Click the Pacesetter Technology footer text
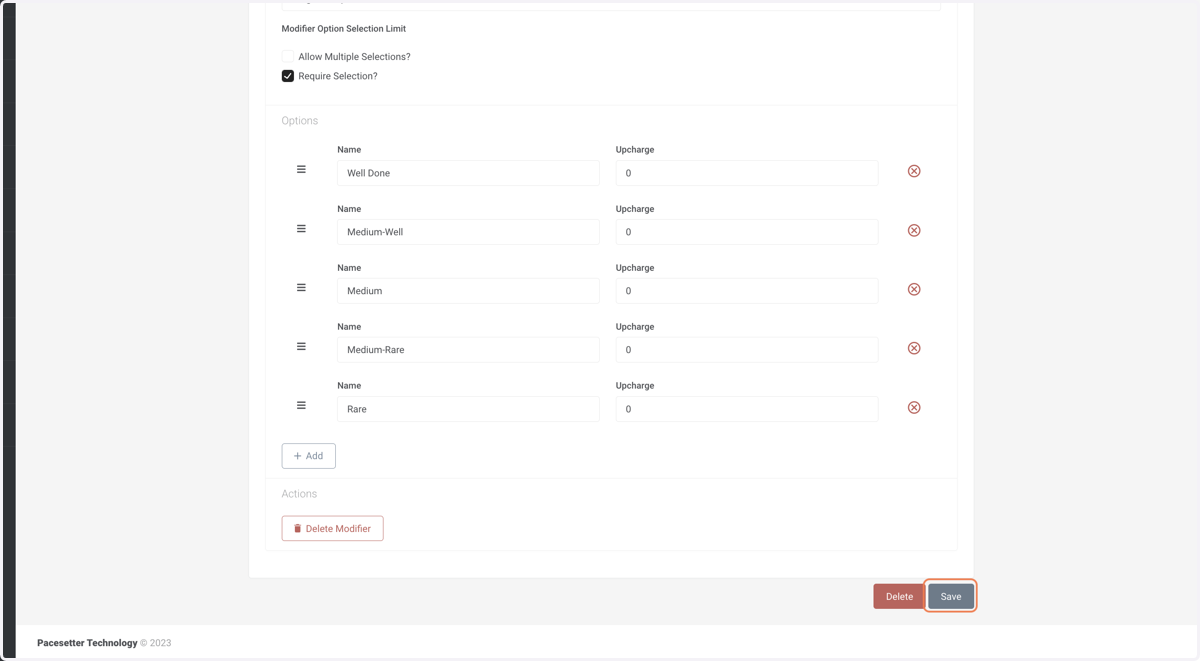Screen dimensions: 1200x661 pyautogui.click(x=87, y=643)
